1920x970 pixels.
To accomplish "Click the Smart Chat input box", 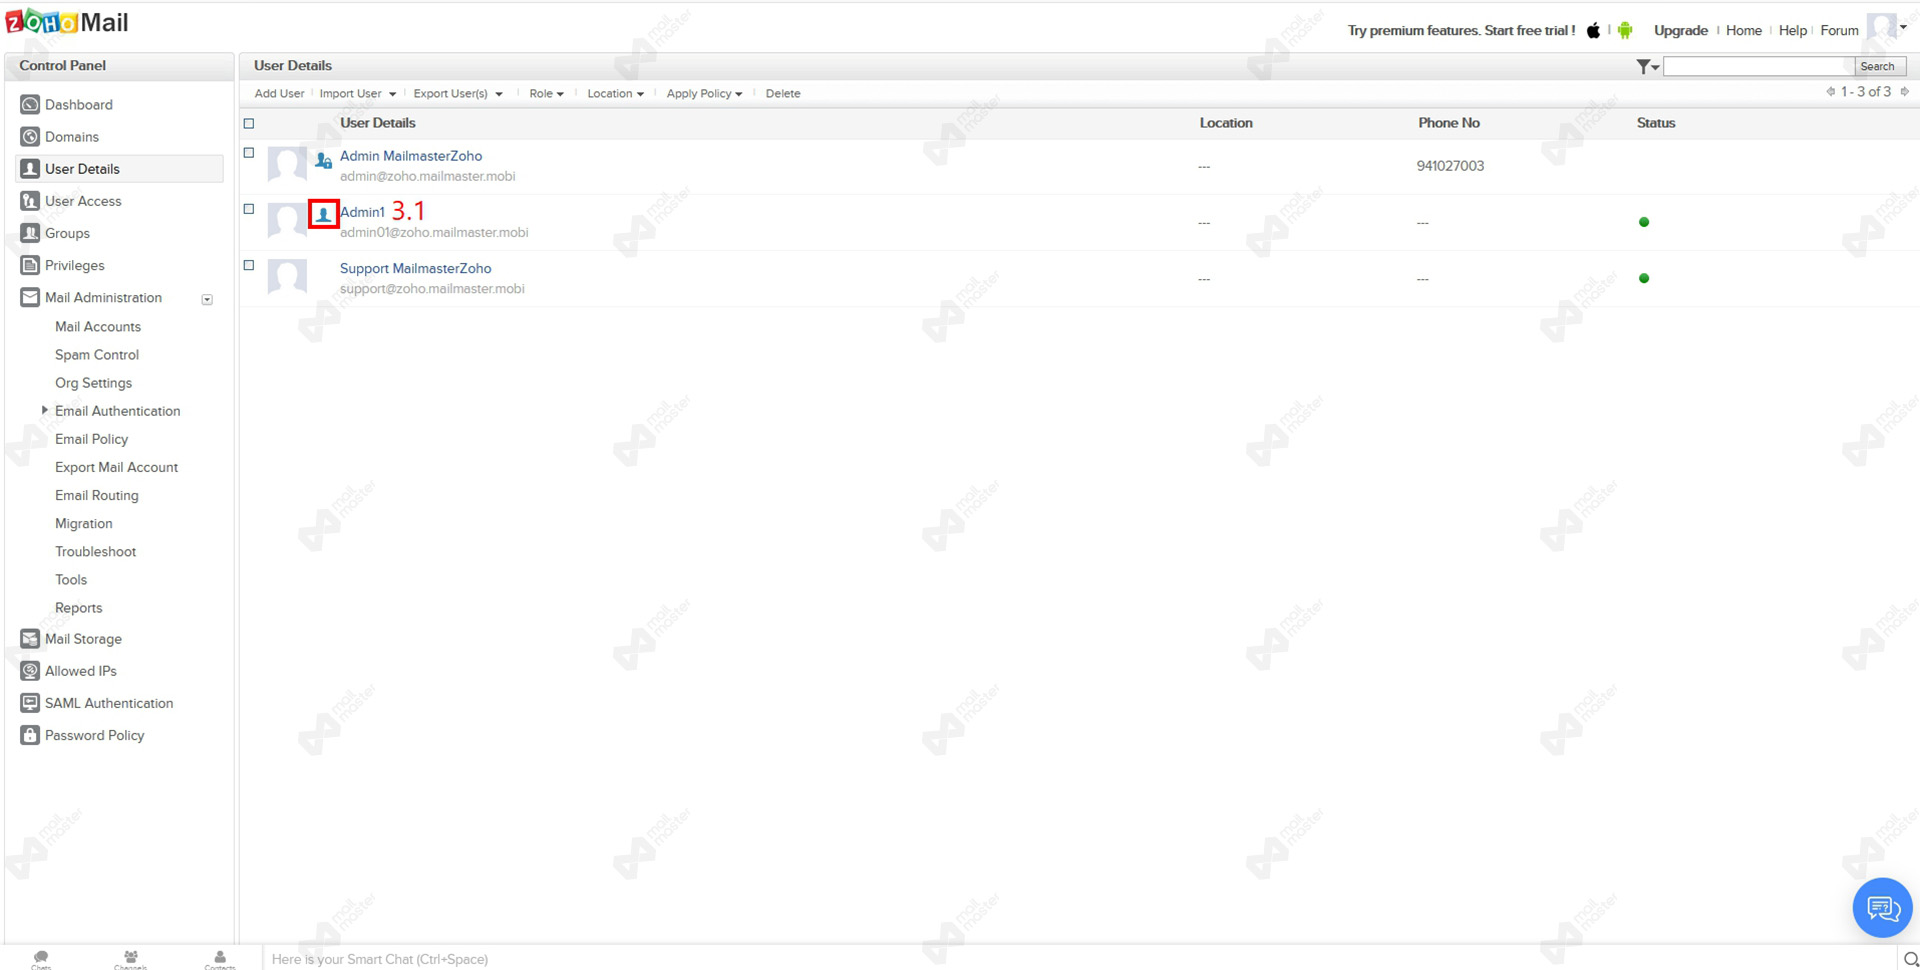I will [x=1080, y=959].
